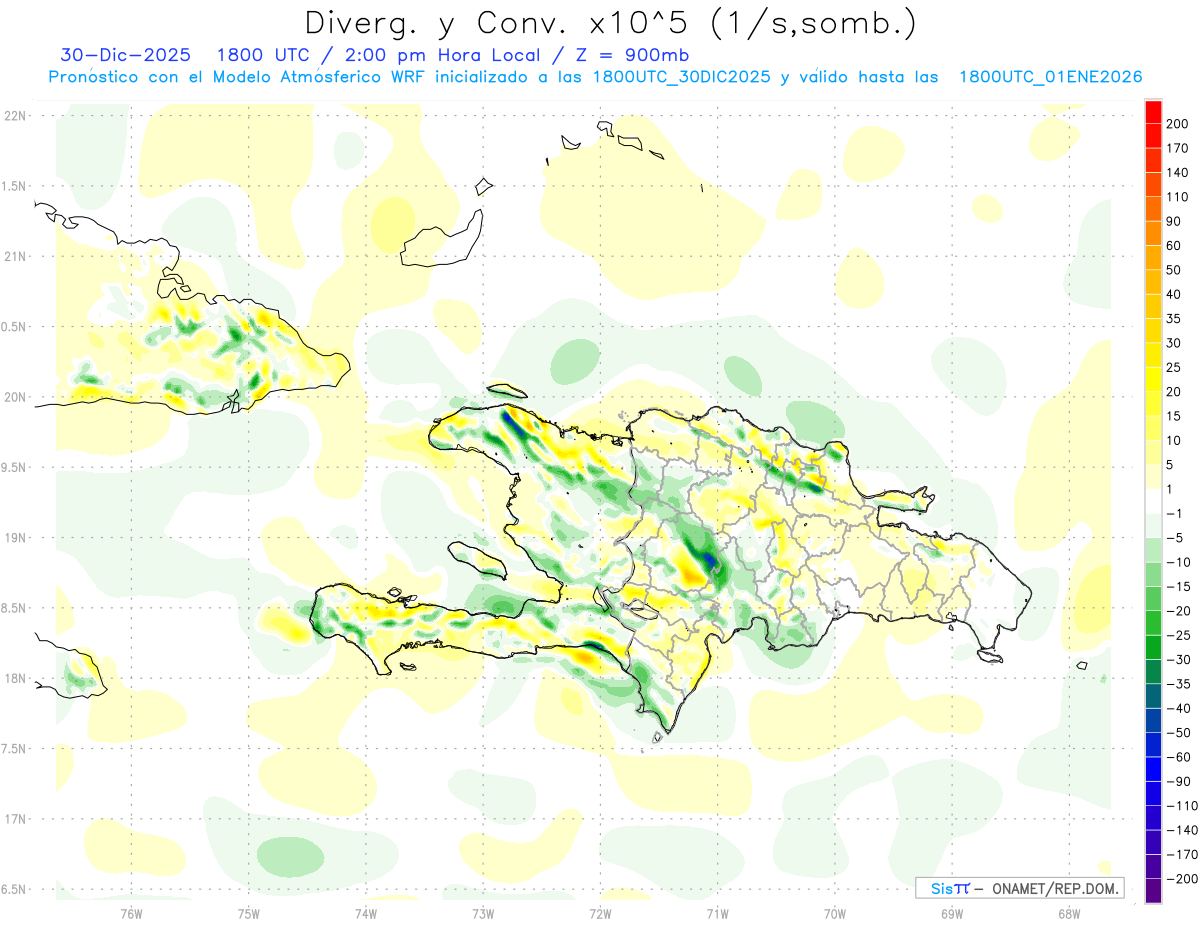Click the positive '140' colorbar label
1200x927 pixels.
coord(1179,173)
